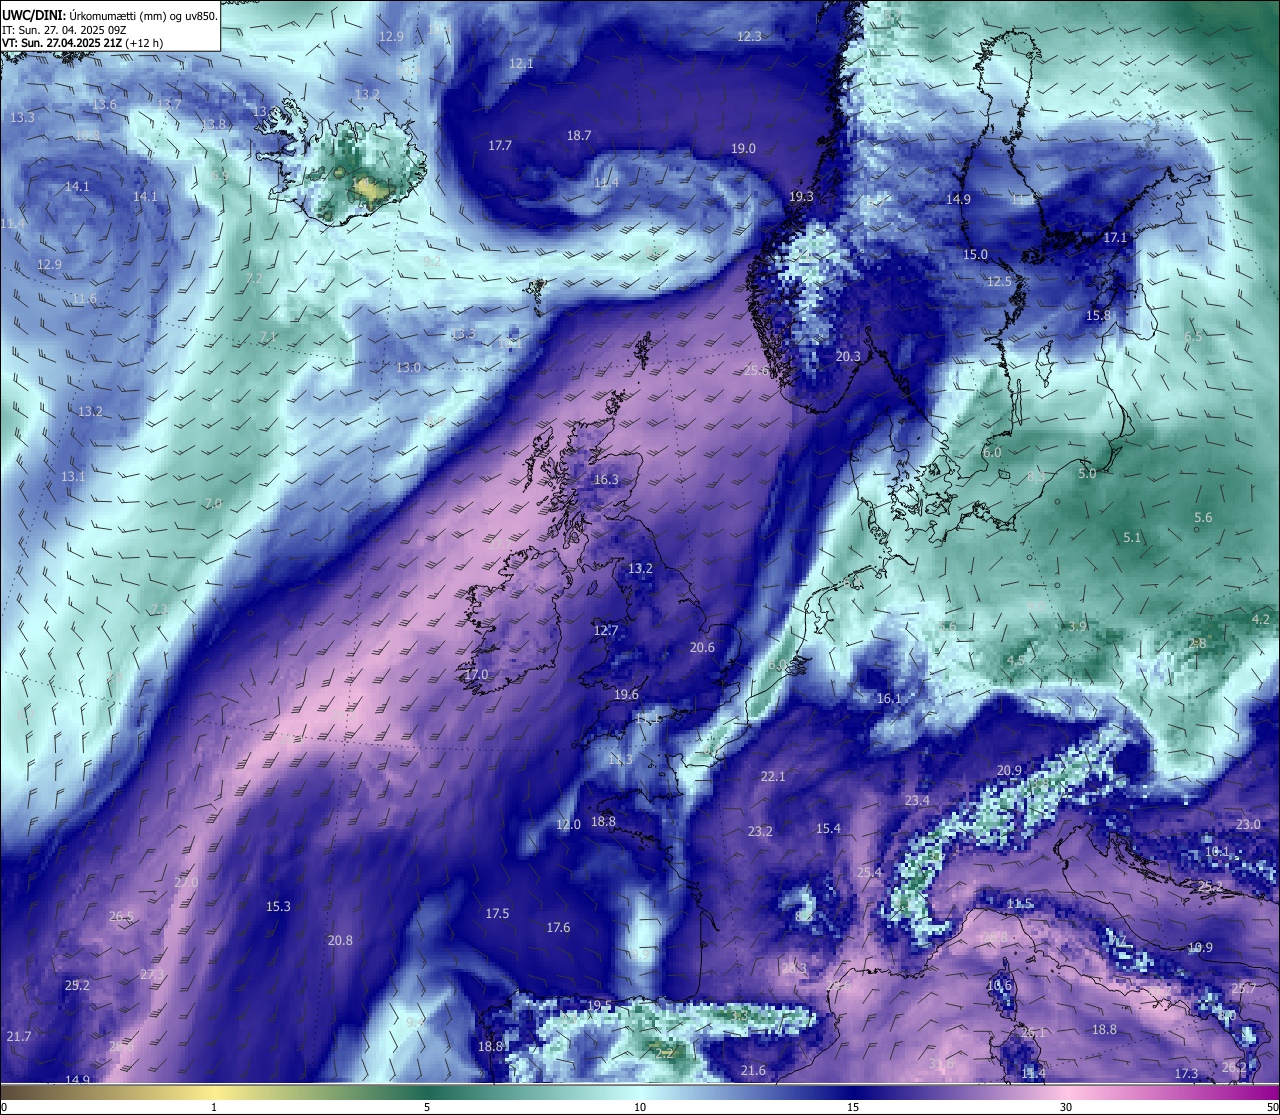Click the 25.6 value label
The image size is (1280, 1115).
tap(757, 370)
